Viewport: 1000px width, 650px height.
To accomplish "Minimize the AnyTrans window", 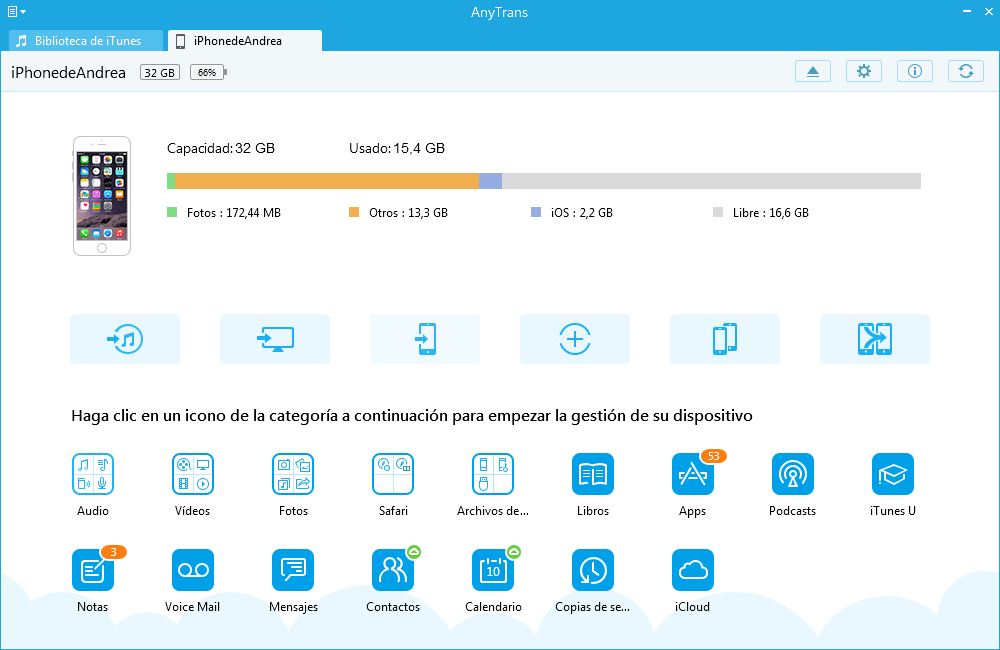I will click(967, 11).
